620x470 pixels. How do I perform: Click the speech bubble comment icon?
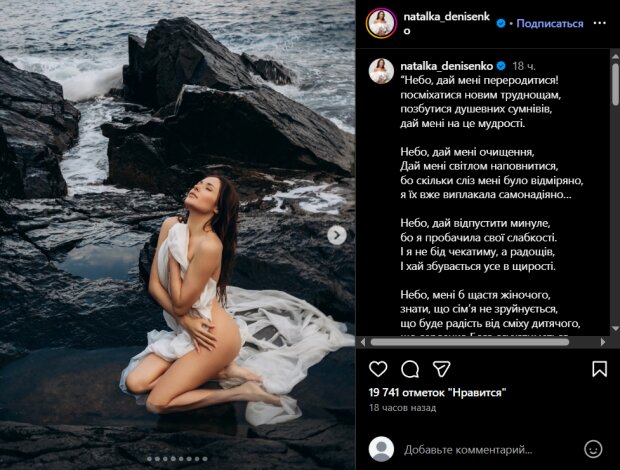(x=410, y=369)
